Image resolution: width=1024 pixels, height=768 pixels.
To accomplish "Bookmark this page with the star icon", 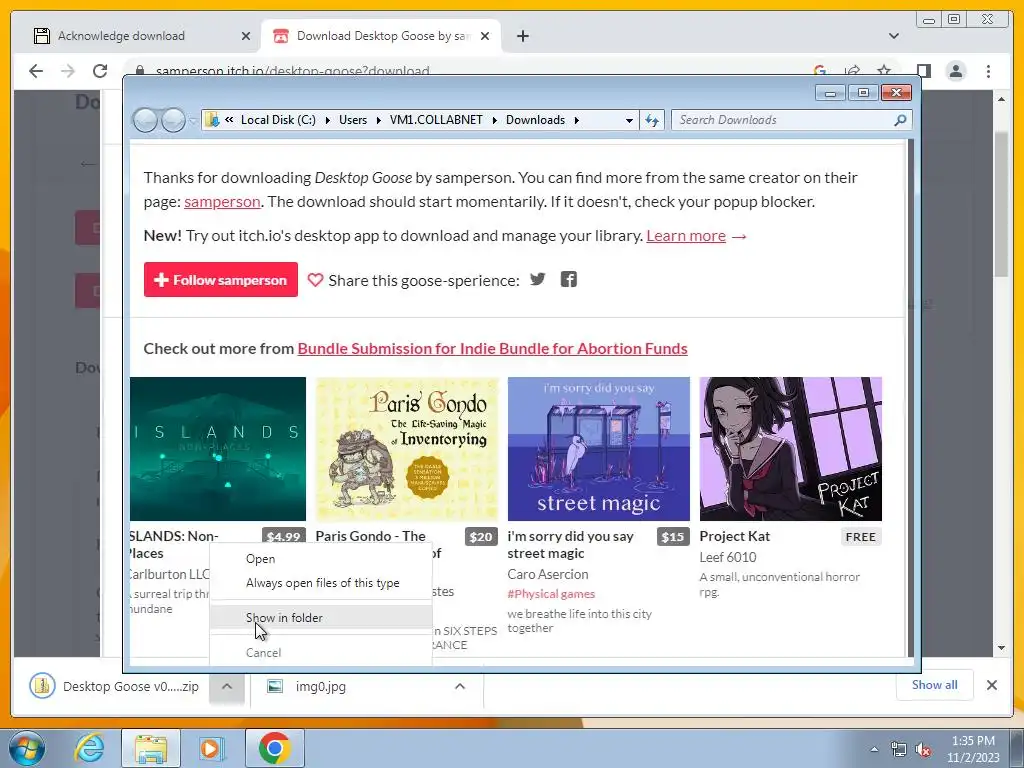I will pyautogui.click(x=884, y=71).
